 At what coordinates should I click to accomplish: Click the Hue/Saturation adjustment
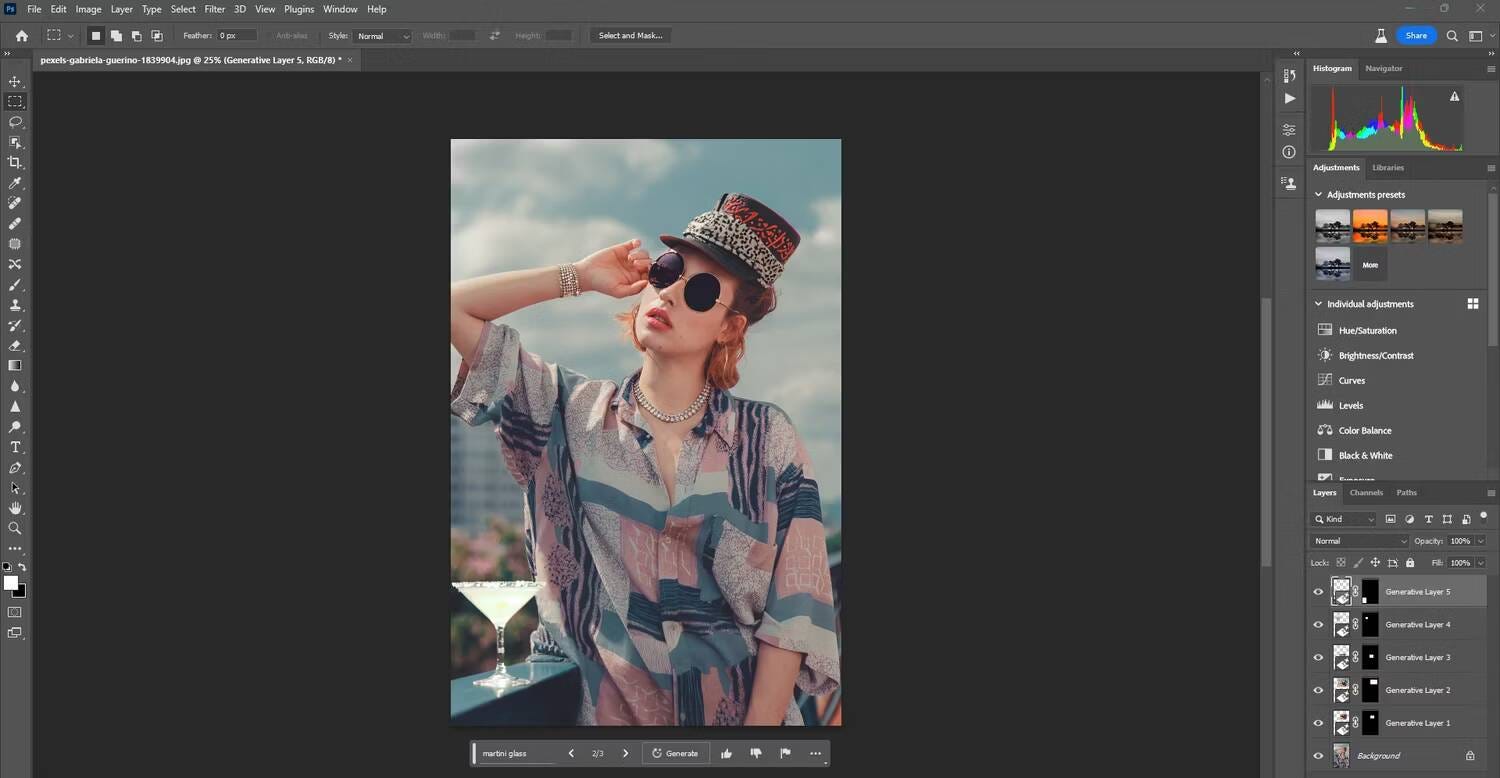[x=1367, y=330]
